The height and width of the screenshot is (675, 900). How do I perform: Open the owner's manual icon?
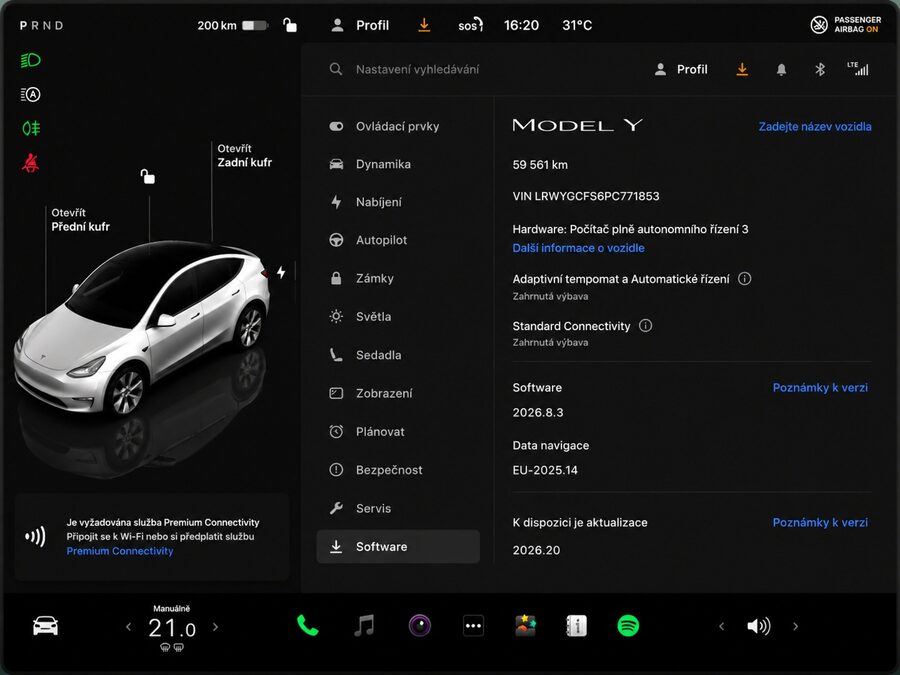click(576, 626)
